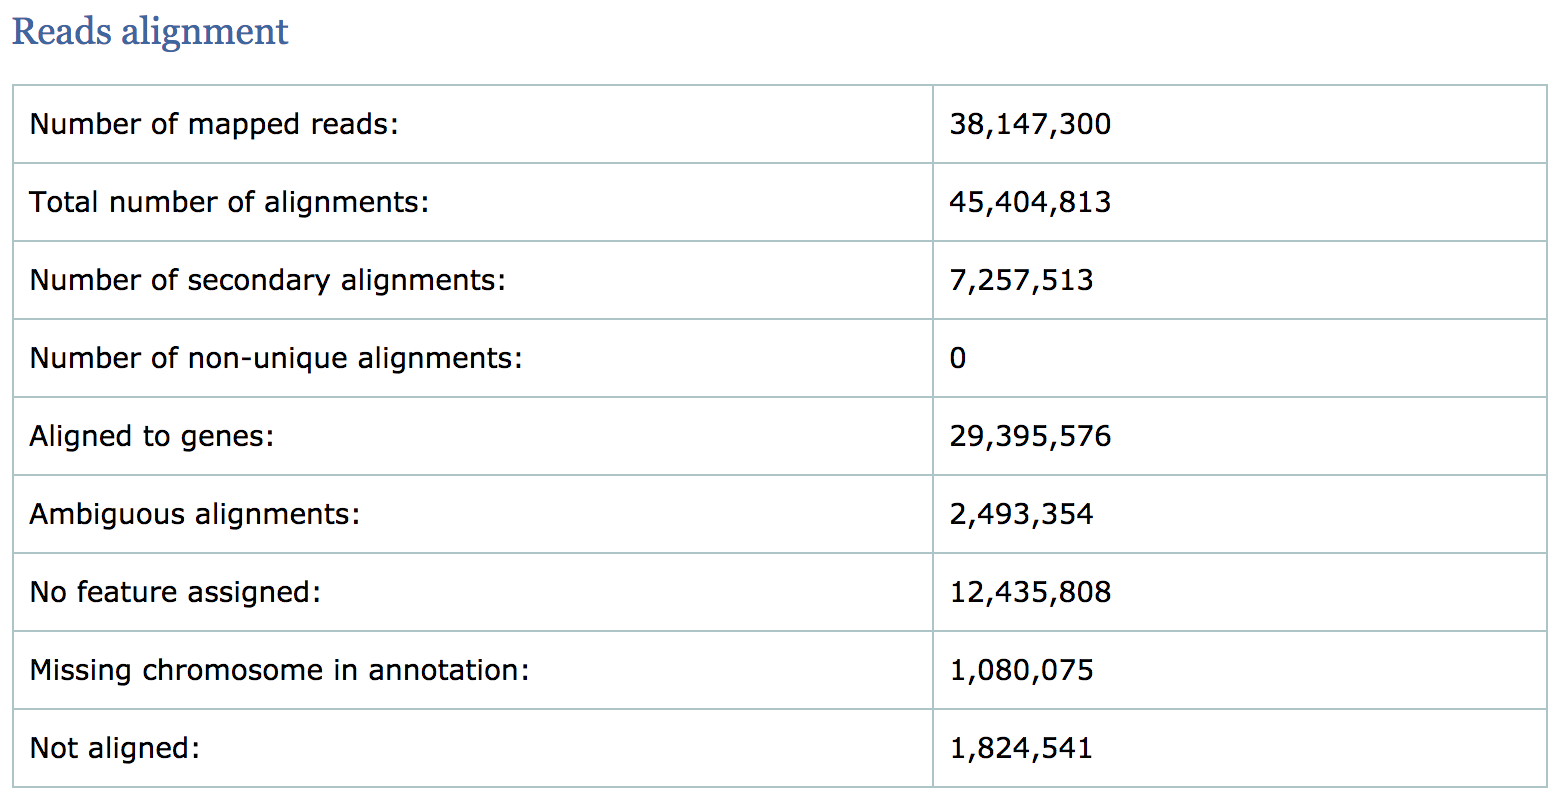Viewport: 1568px width, 810px height.
Task: Click the word alignment in the heading
Action: point(205,32)
